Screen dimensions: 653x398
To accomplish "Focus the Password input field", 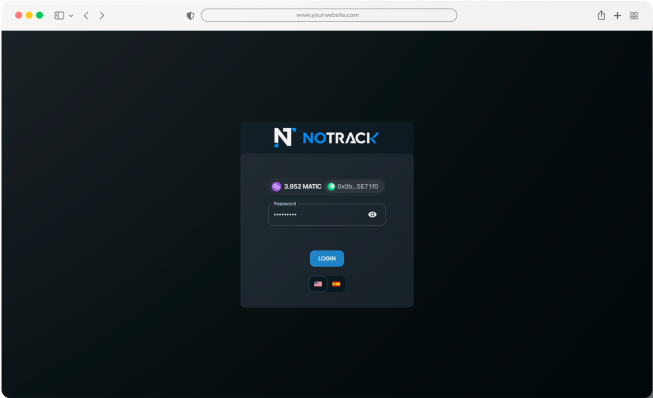I will 326,214.
